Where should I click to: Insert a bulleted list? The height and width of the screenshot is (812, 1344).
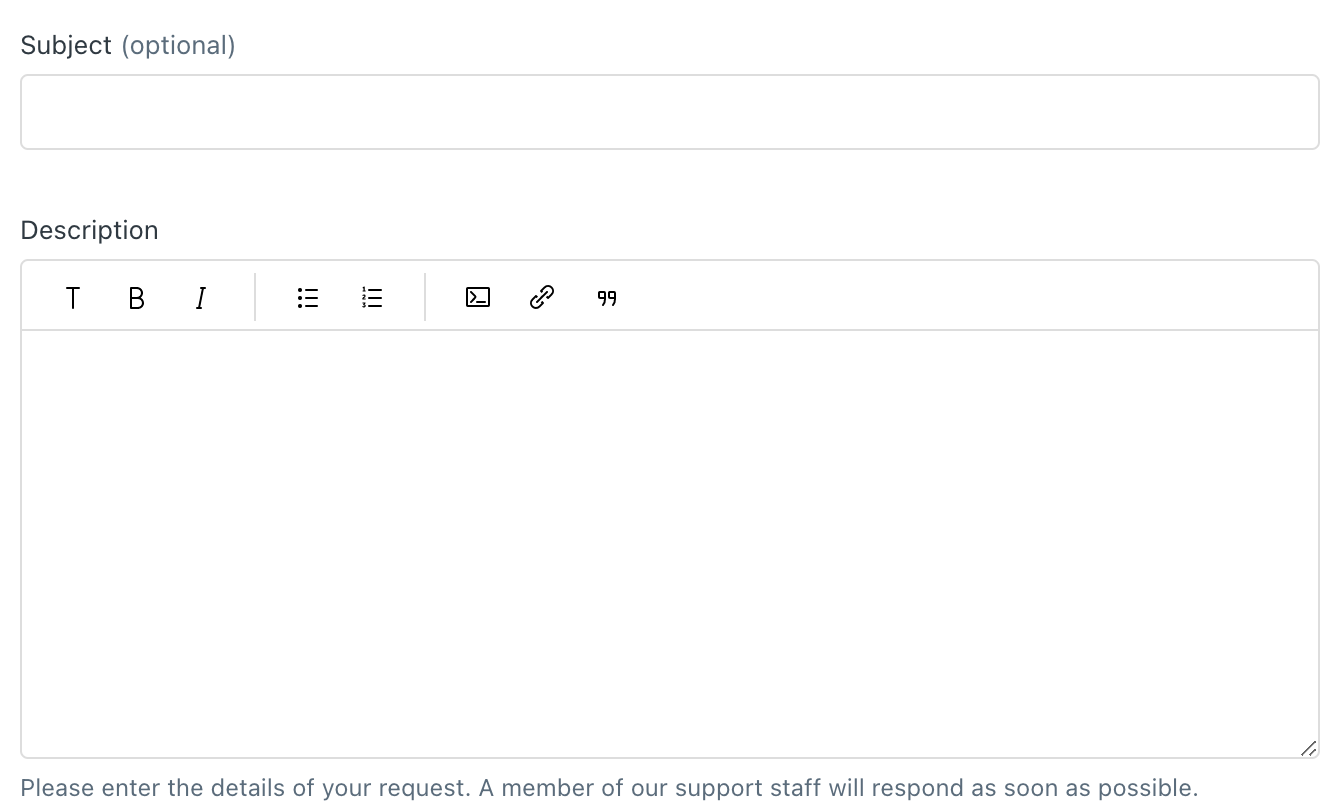(308, 298)
